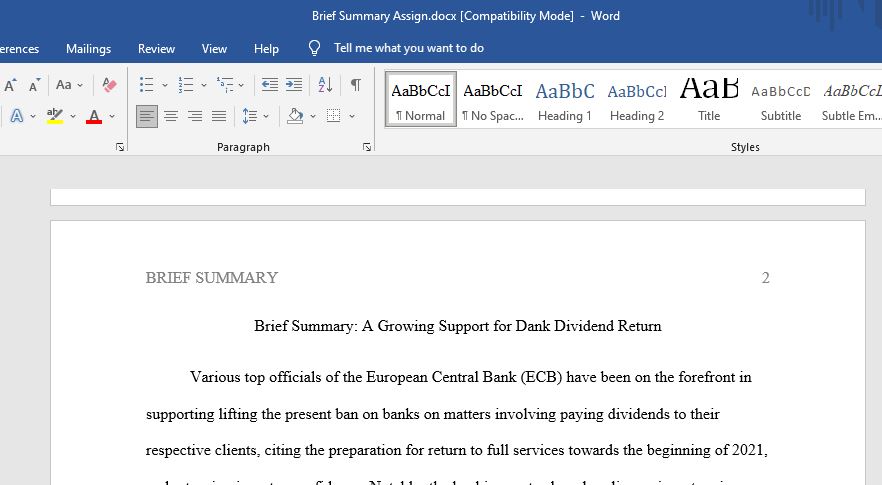The height and width of the screenshot is (485, 882).
Task: Click the BRIEF SUMMARY running header text
Action: tap(212, 278)
